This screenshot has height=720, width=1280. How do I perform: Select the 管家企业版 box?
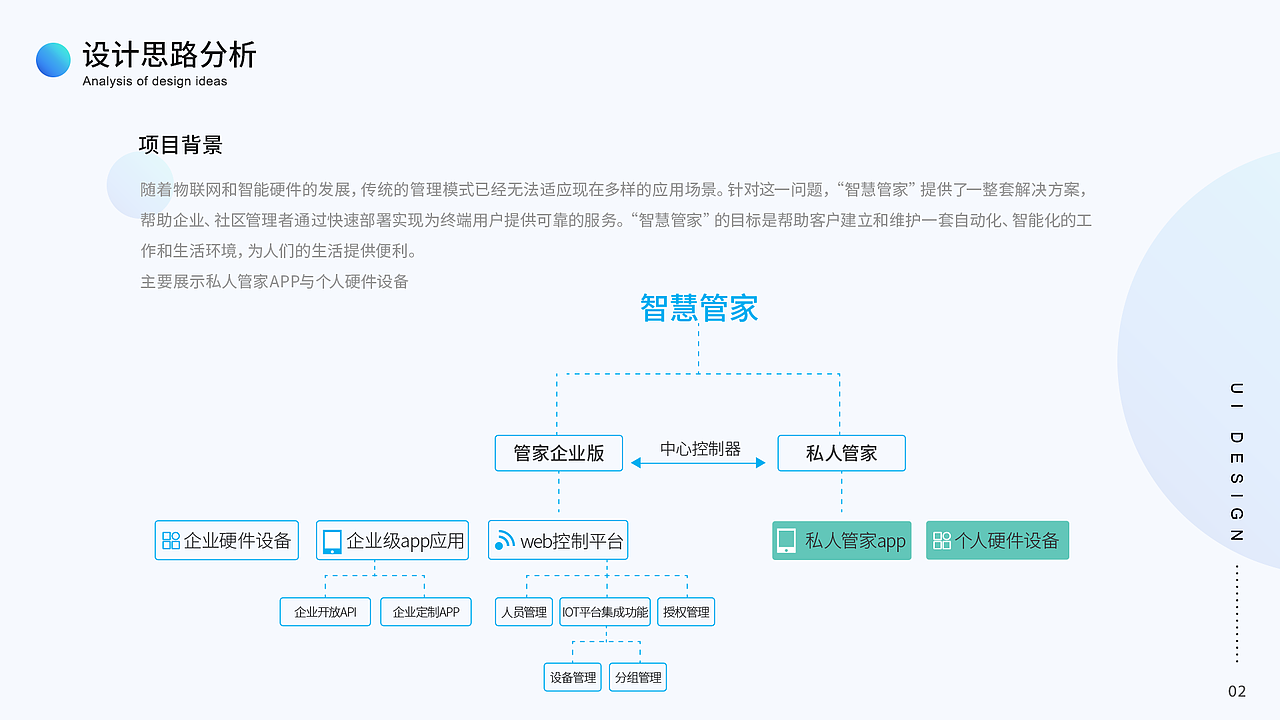click(558, 453)
